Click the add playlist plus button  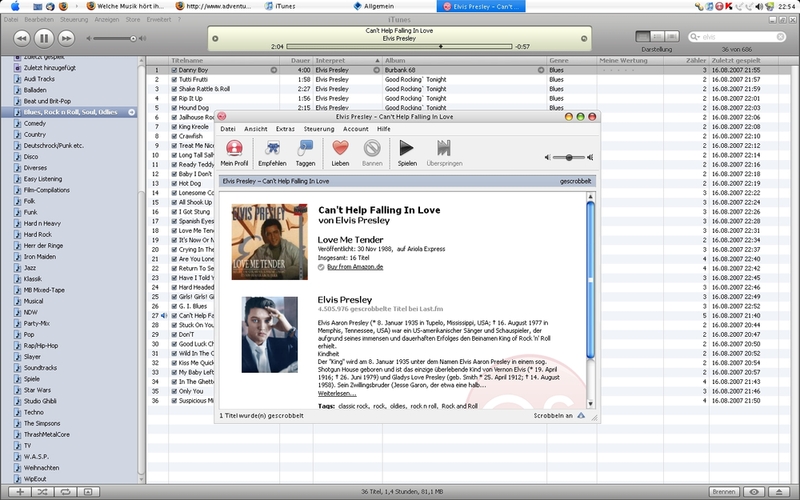20,492
